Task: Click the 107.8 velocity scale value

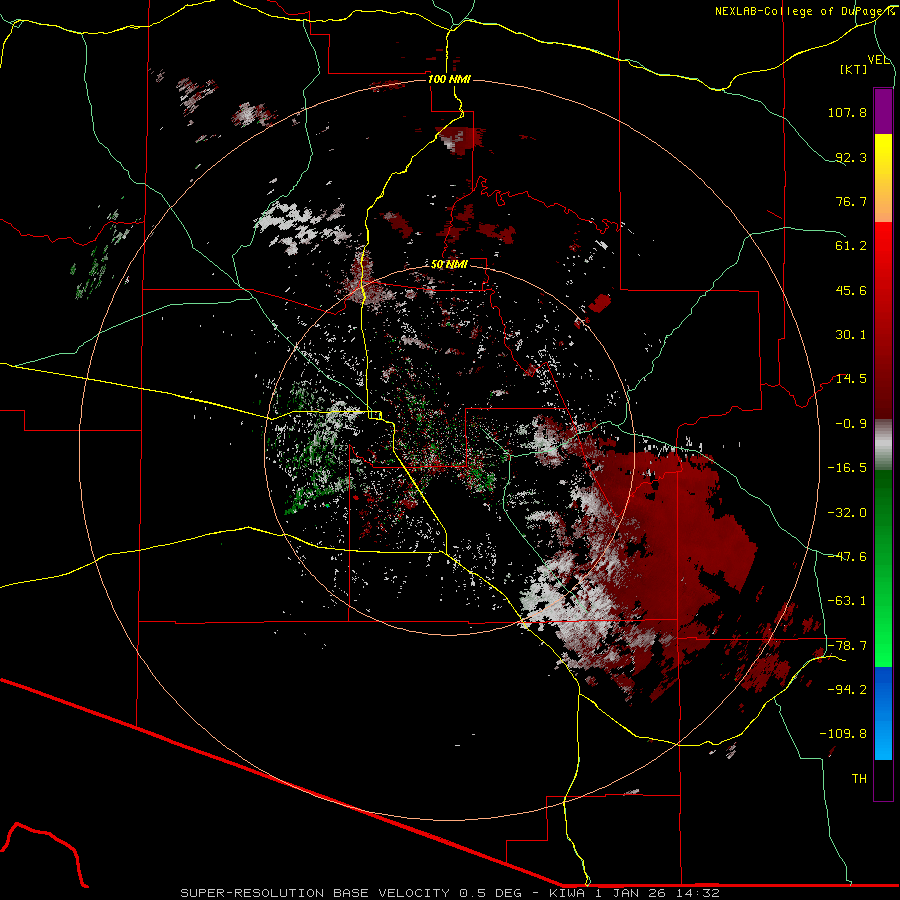Action: tap(847, 112)
